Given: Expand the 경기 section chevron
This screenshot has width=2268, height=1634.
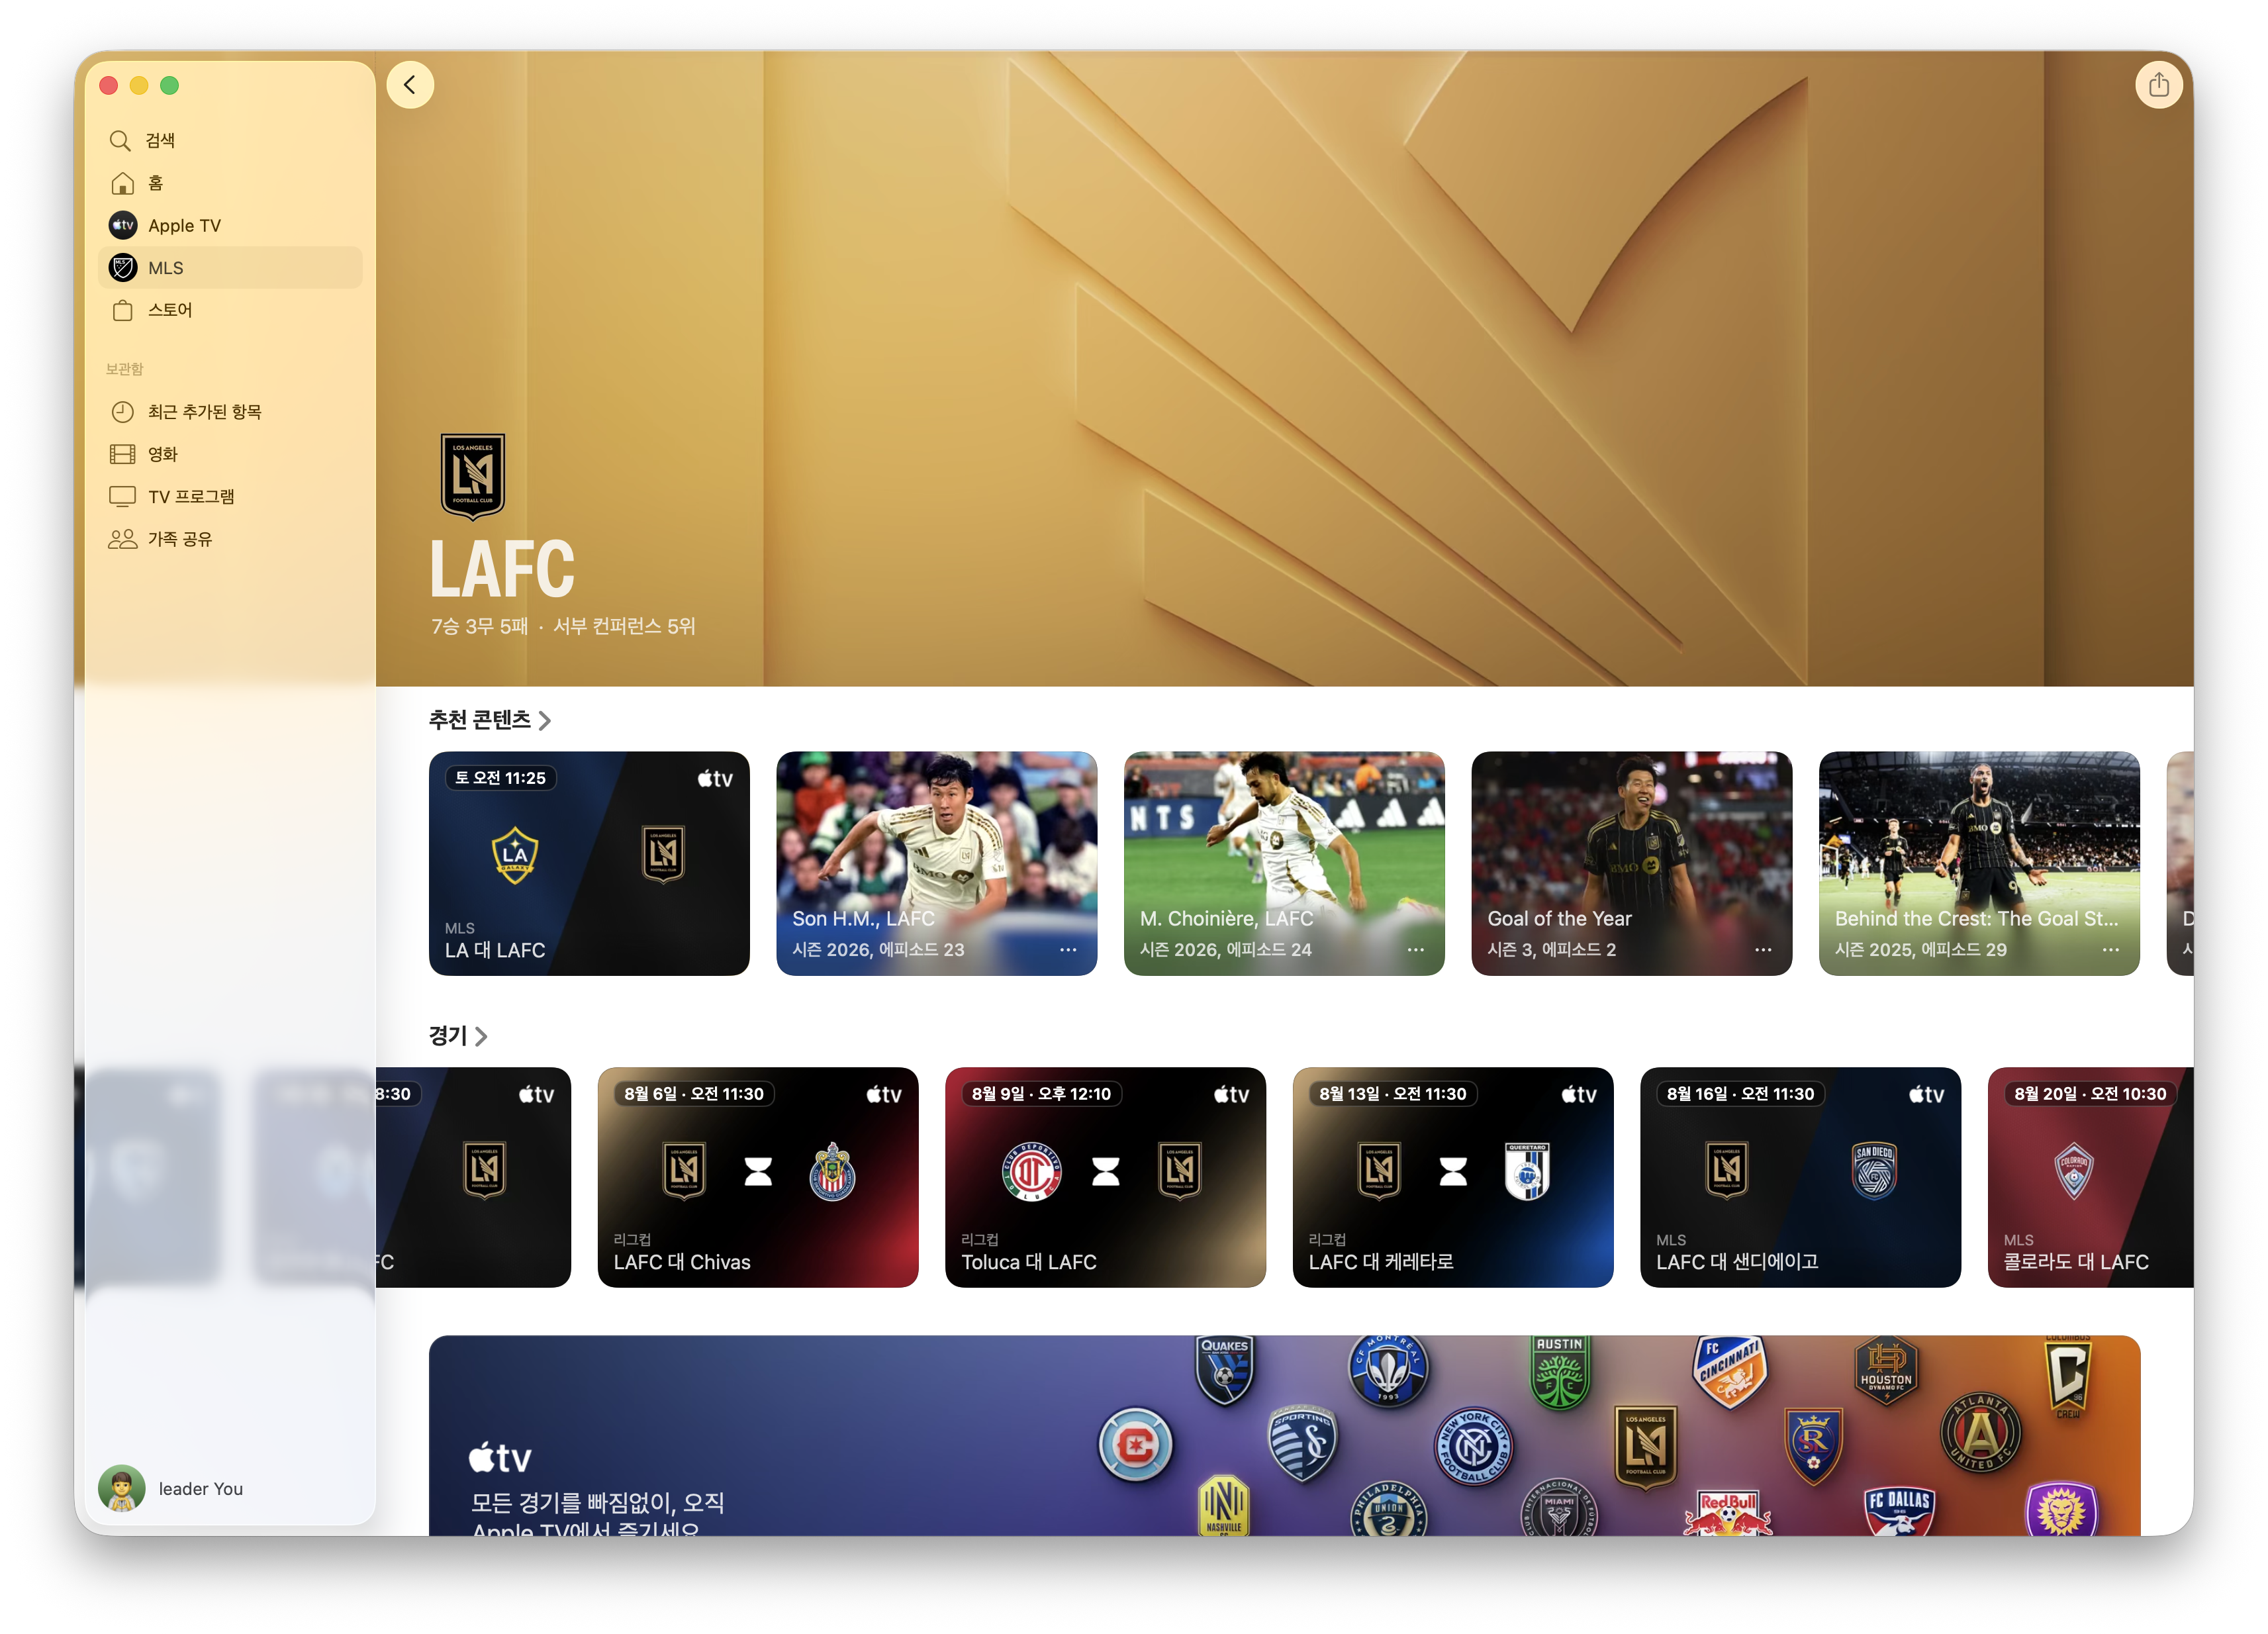Looking at the screenshot, I should click(481, 1037).
